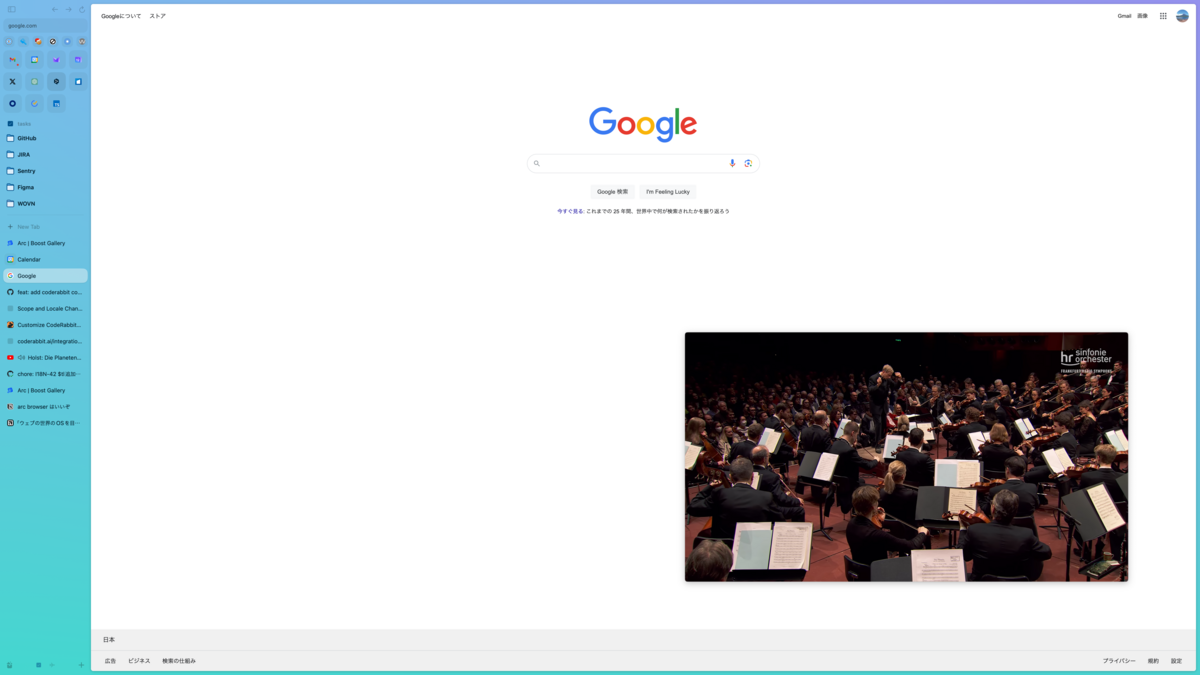The width and height of the screenshot is (1200, 675).
Task: Expand the Sentry folder
Action: click(x=46, y=171)
